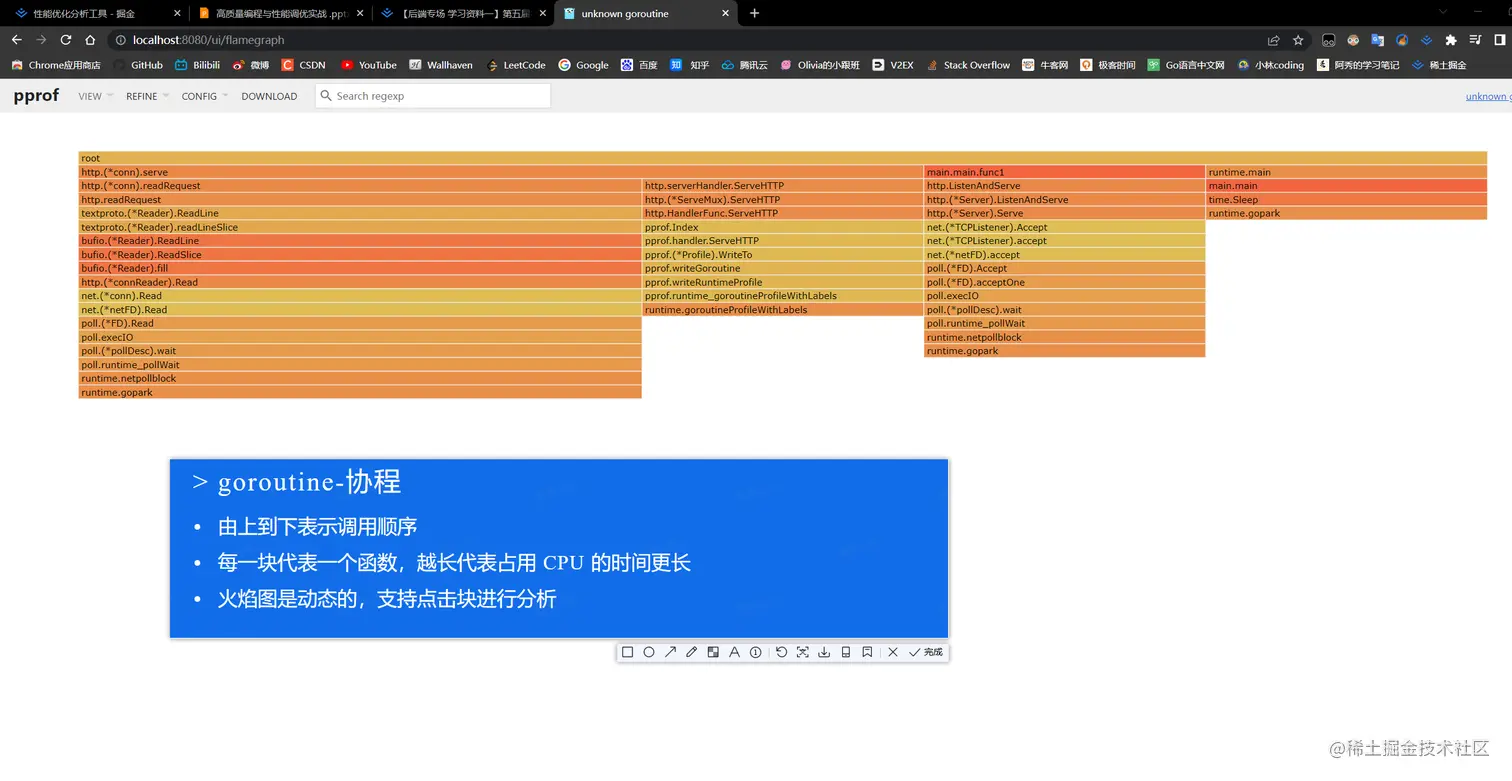Open the 稀土掘金 bookmark
The width and height of the screenshot is (1512, 781).
(1439, 65)
